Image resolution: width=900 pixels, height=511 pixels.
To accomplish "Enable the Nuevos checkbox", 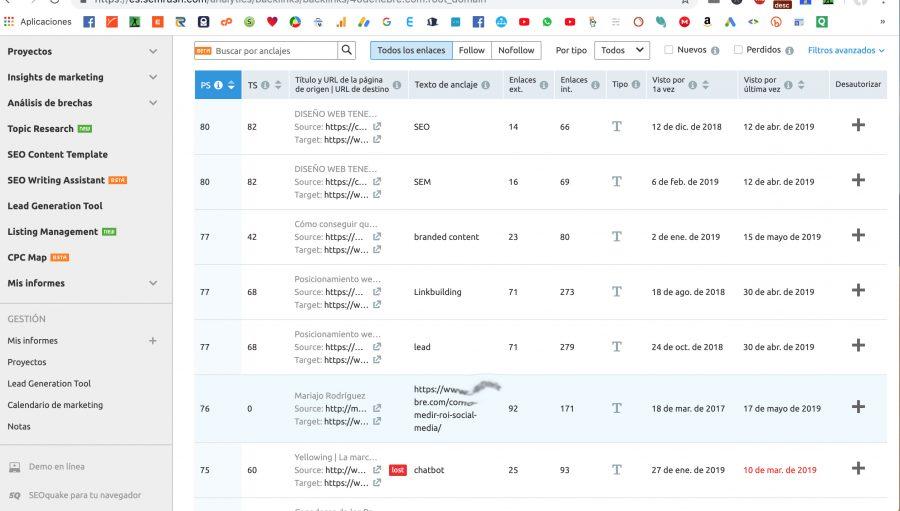I will [x=669, y=50].
